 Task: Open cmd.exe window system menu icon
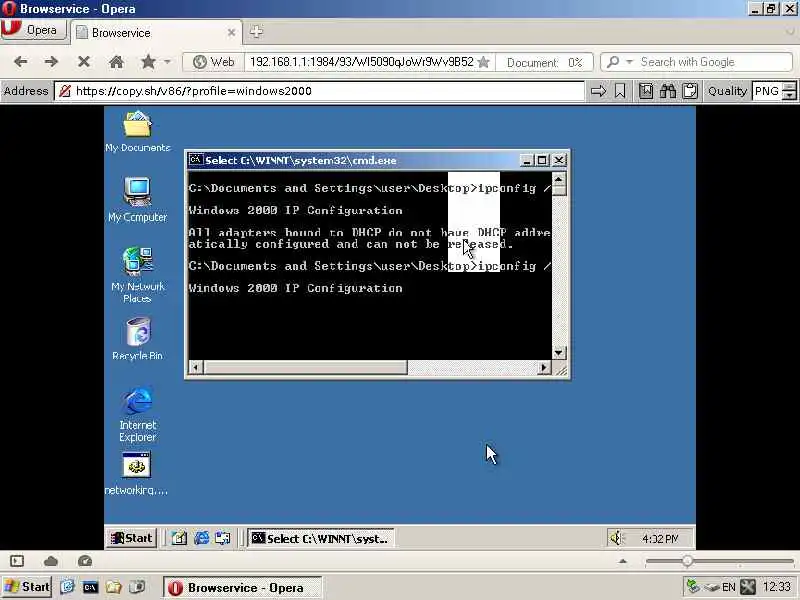(x=196, y=160)
